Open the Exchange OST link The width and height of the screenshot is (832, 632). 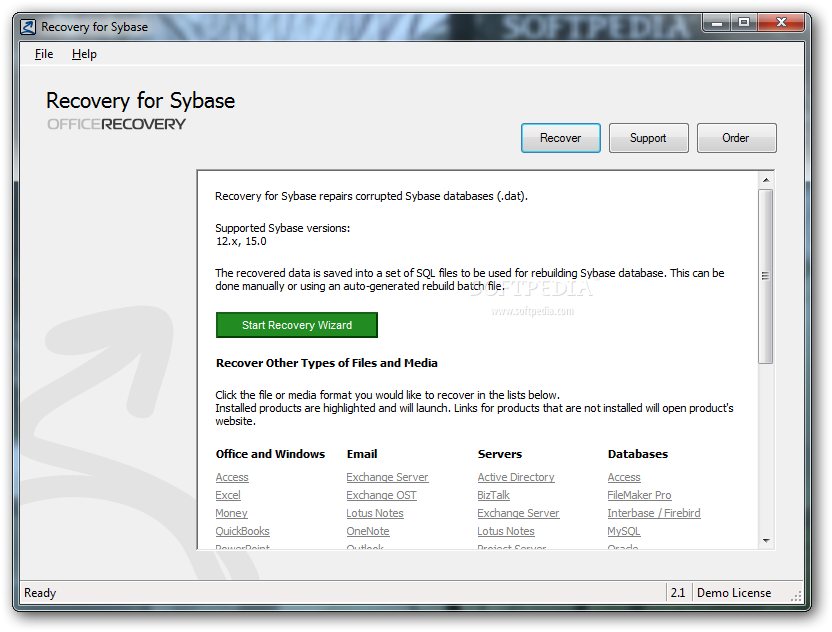tap(382, 495)
